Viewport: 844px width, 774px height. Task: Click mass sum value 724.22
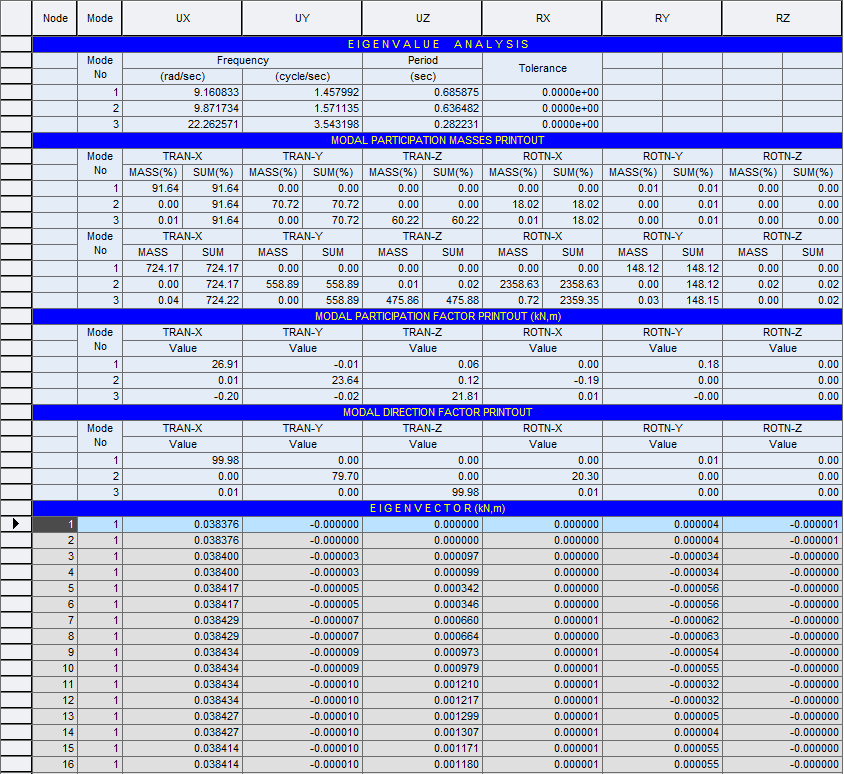213,300
